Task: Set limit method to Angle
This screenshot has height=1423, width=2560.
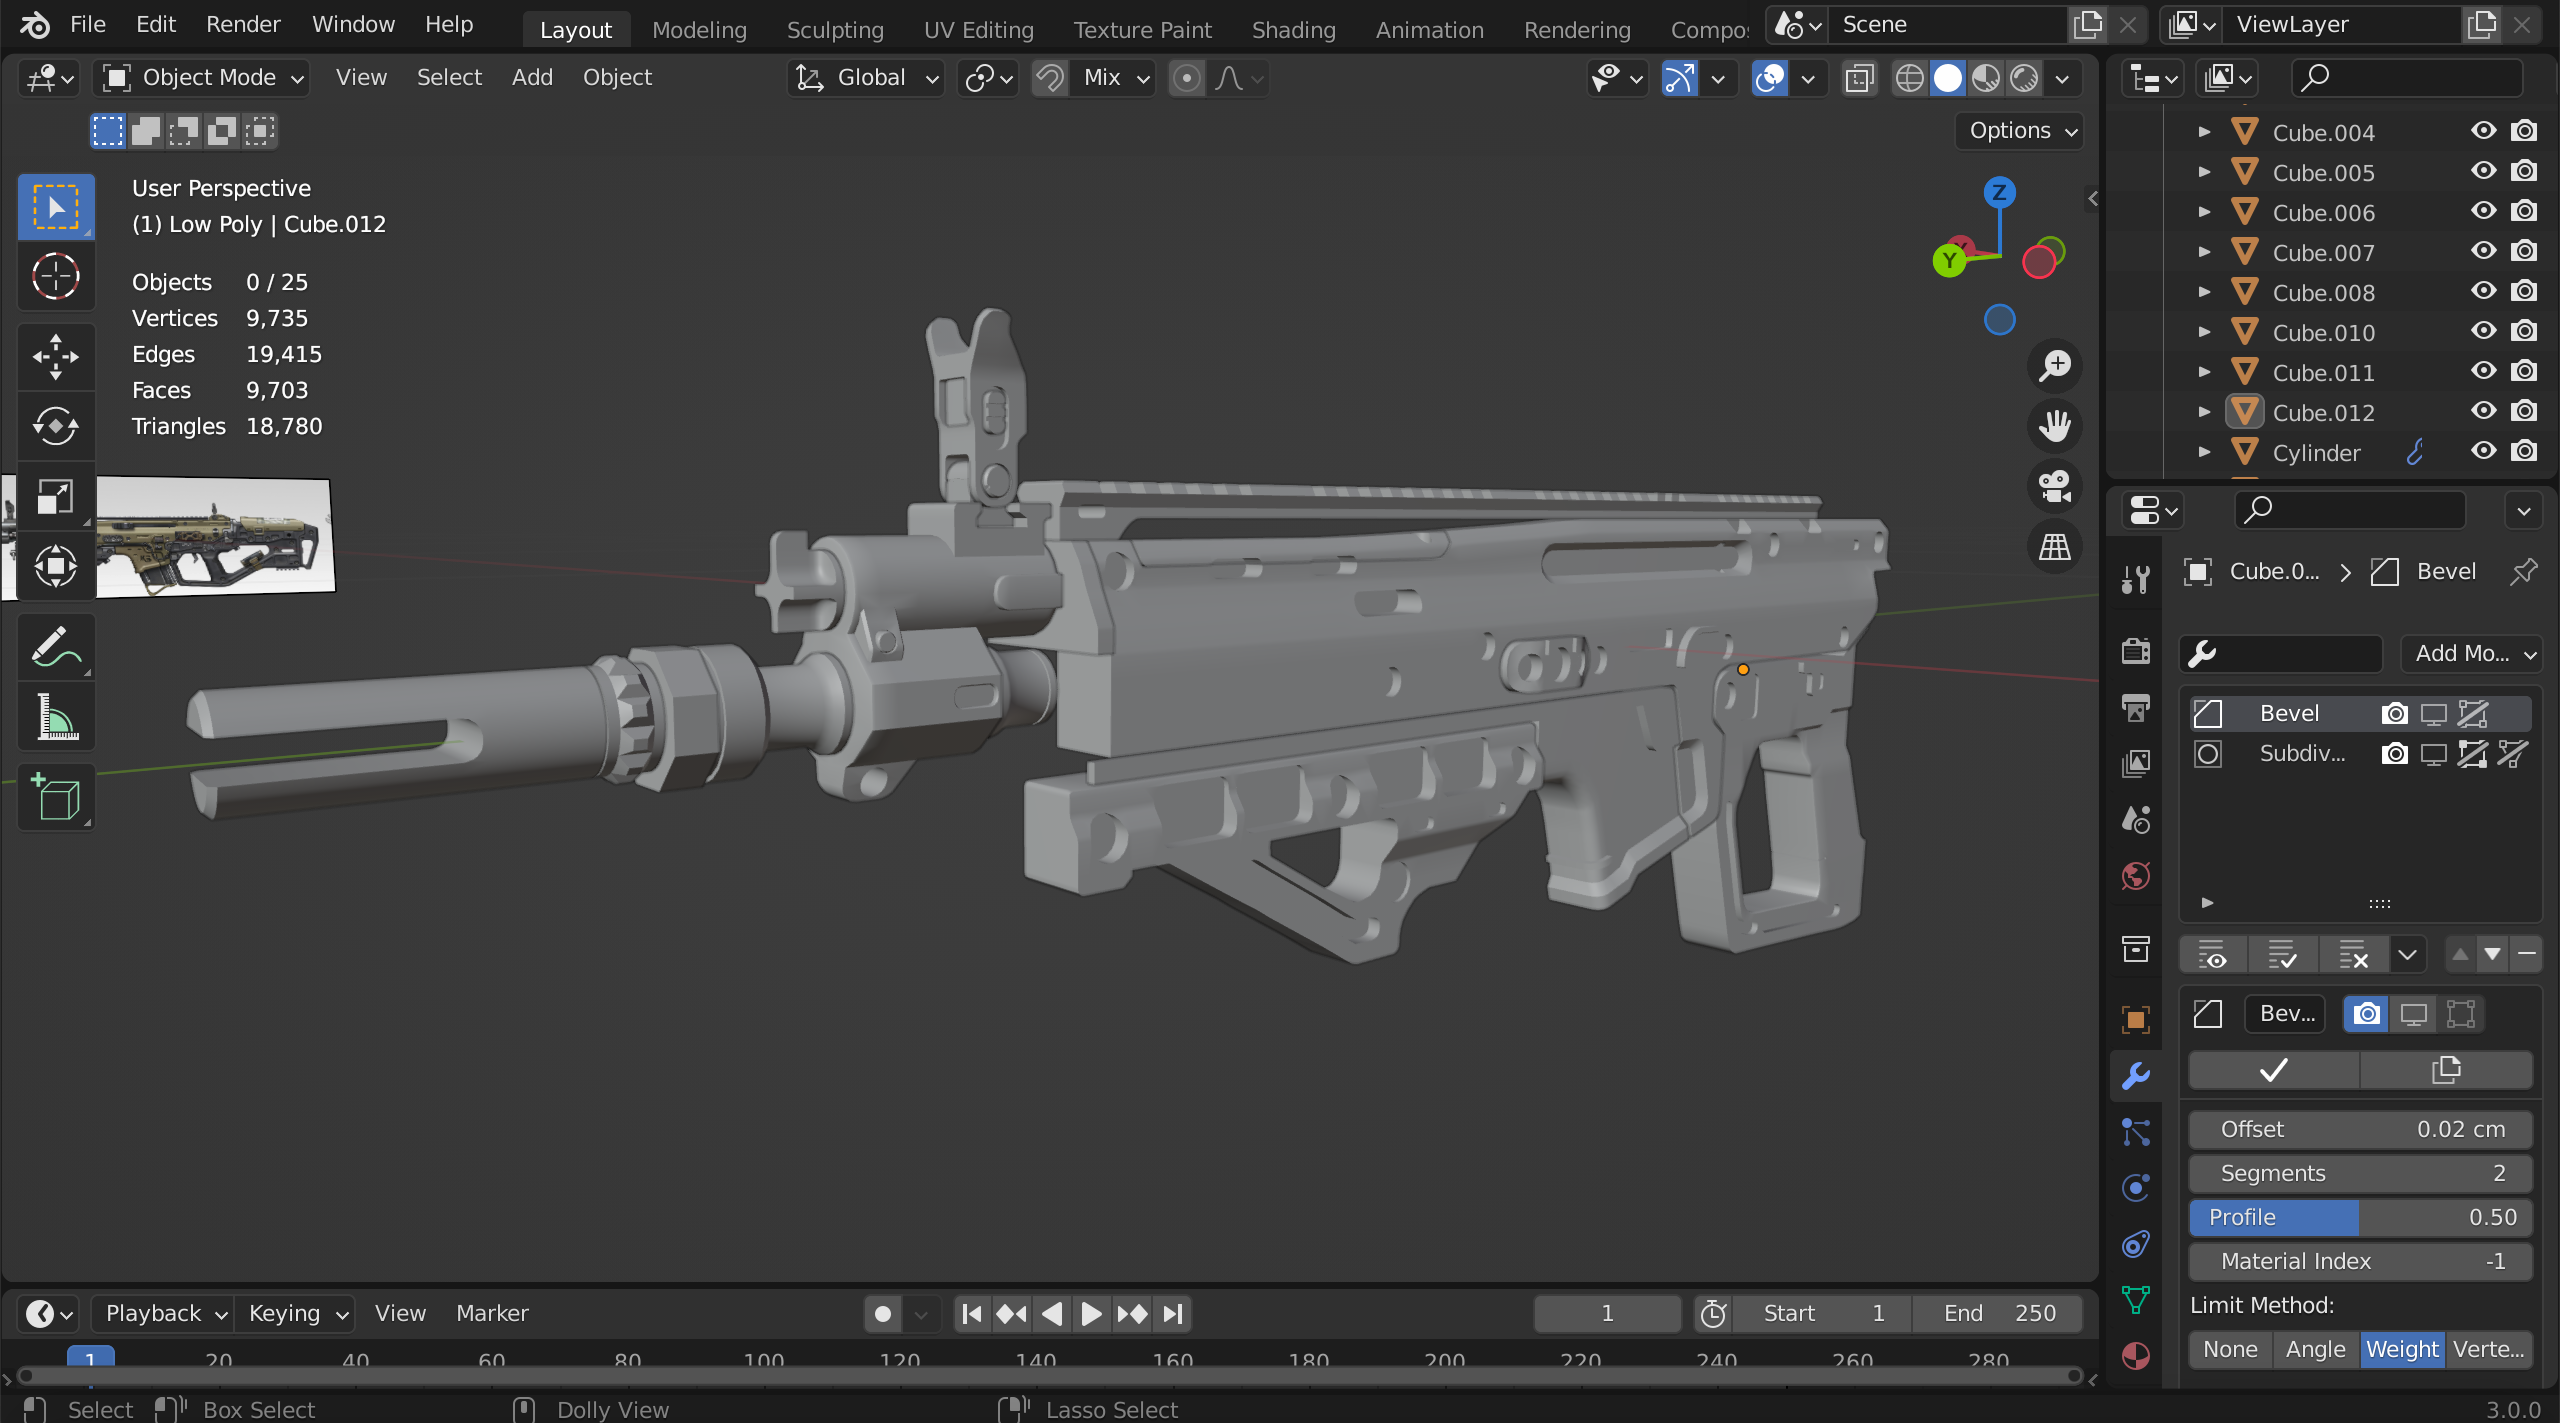Action: click(x=2315, y=1349)
